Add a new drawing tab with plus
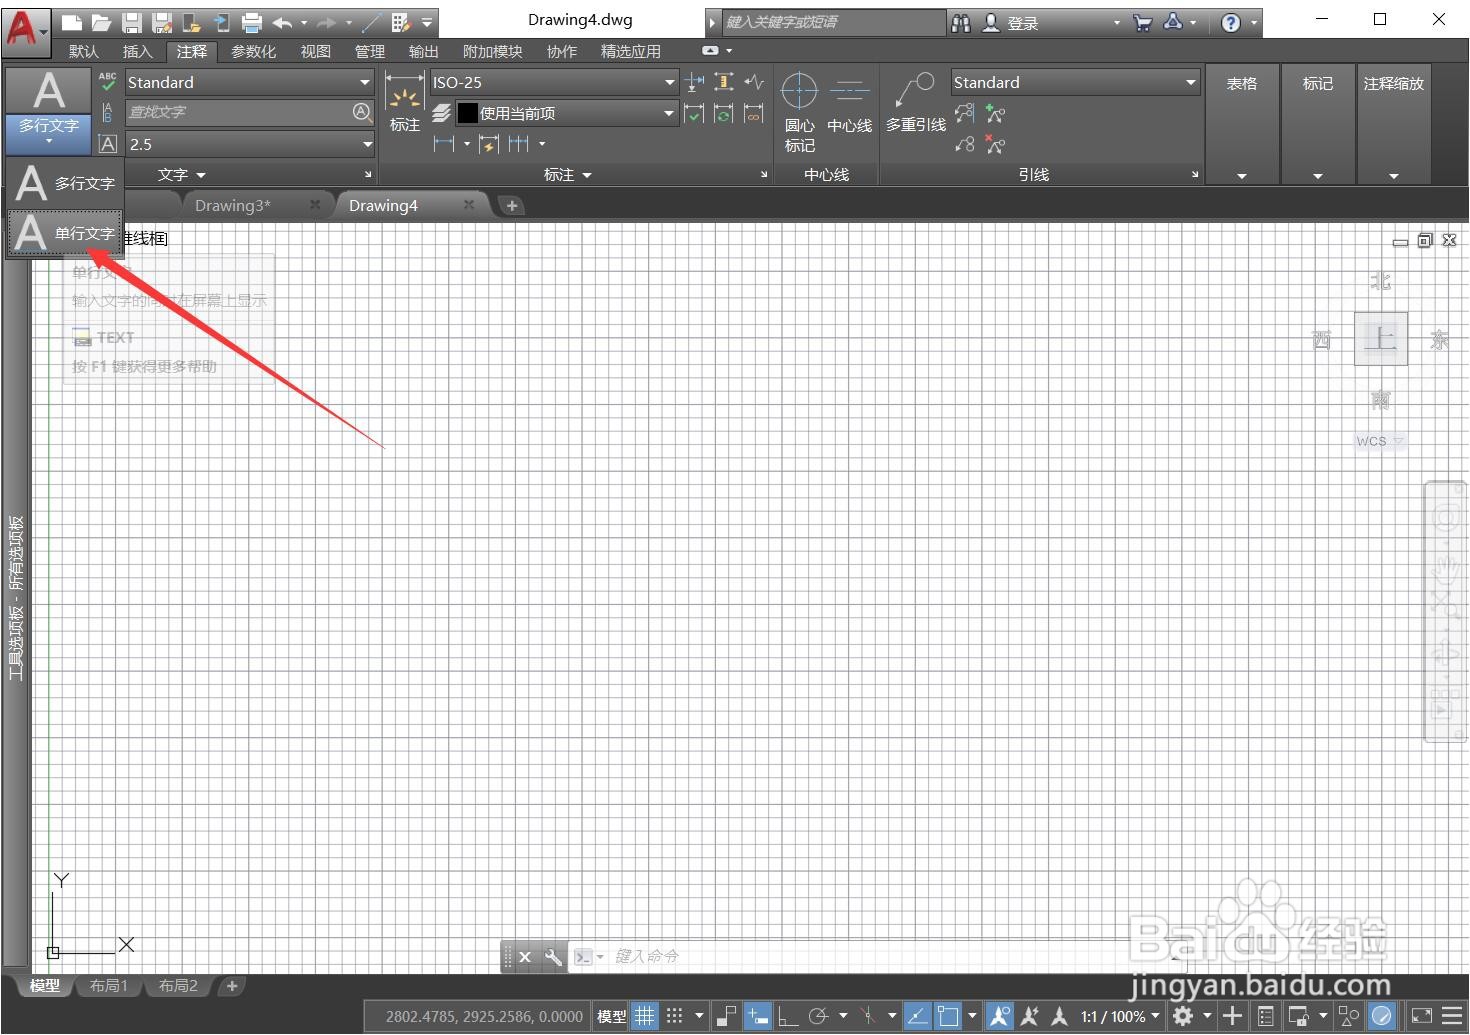Image resolution: width=1470 pixels, height=1035 pixels. [512, 205]
